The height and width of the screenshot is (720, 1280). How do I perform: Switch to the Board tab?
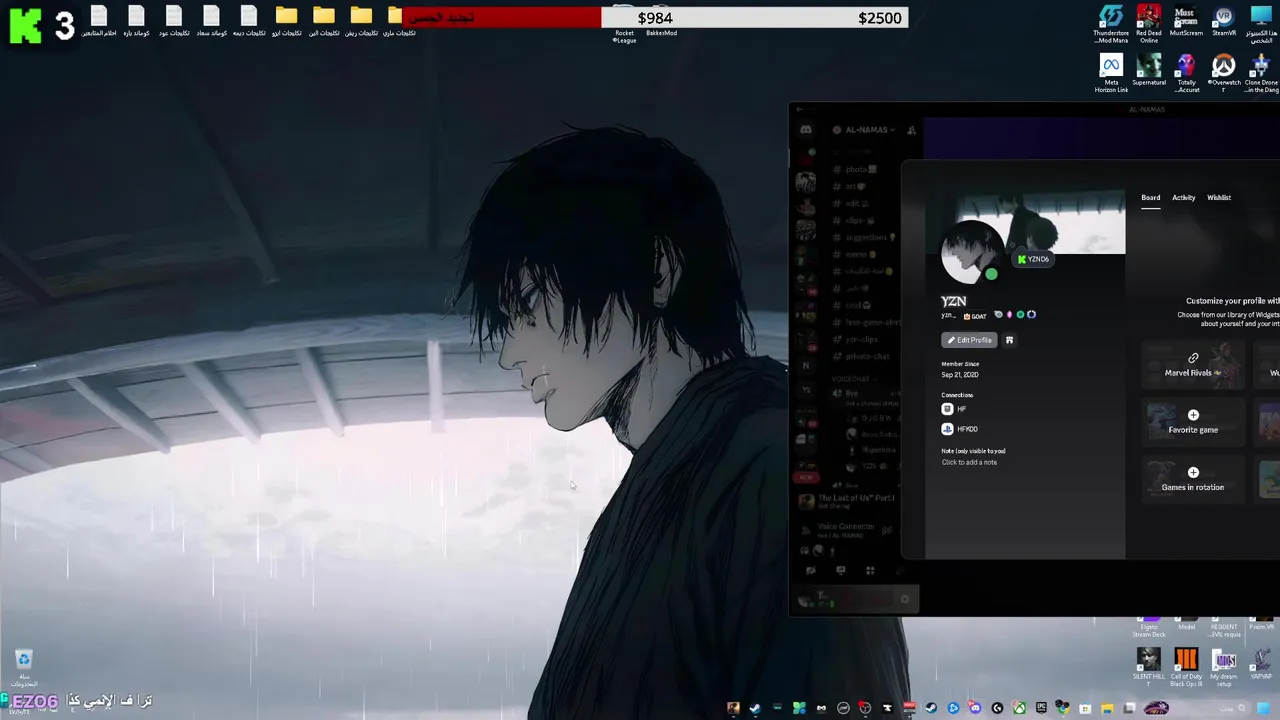[1151, 198]
